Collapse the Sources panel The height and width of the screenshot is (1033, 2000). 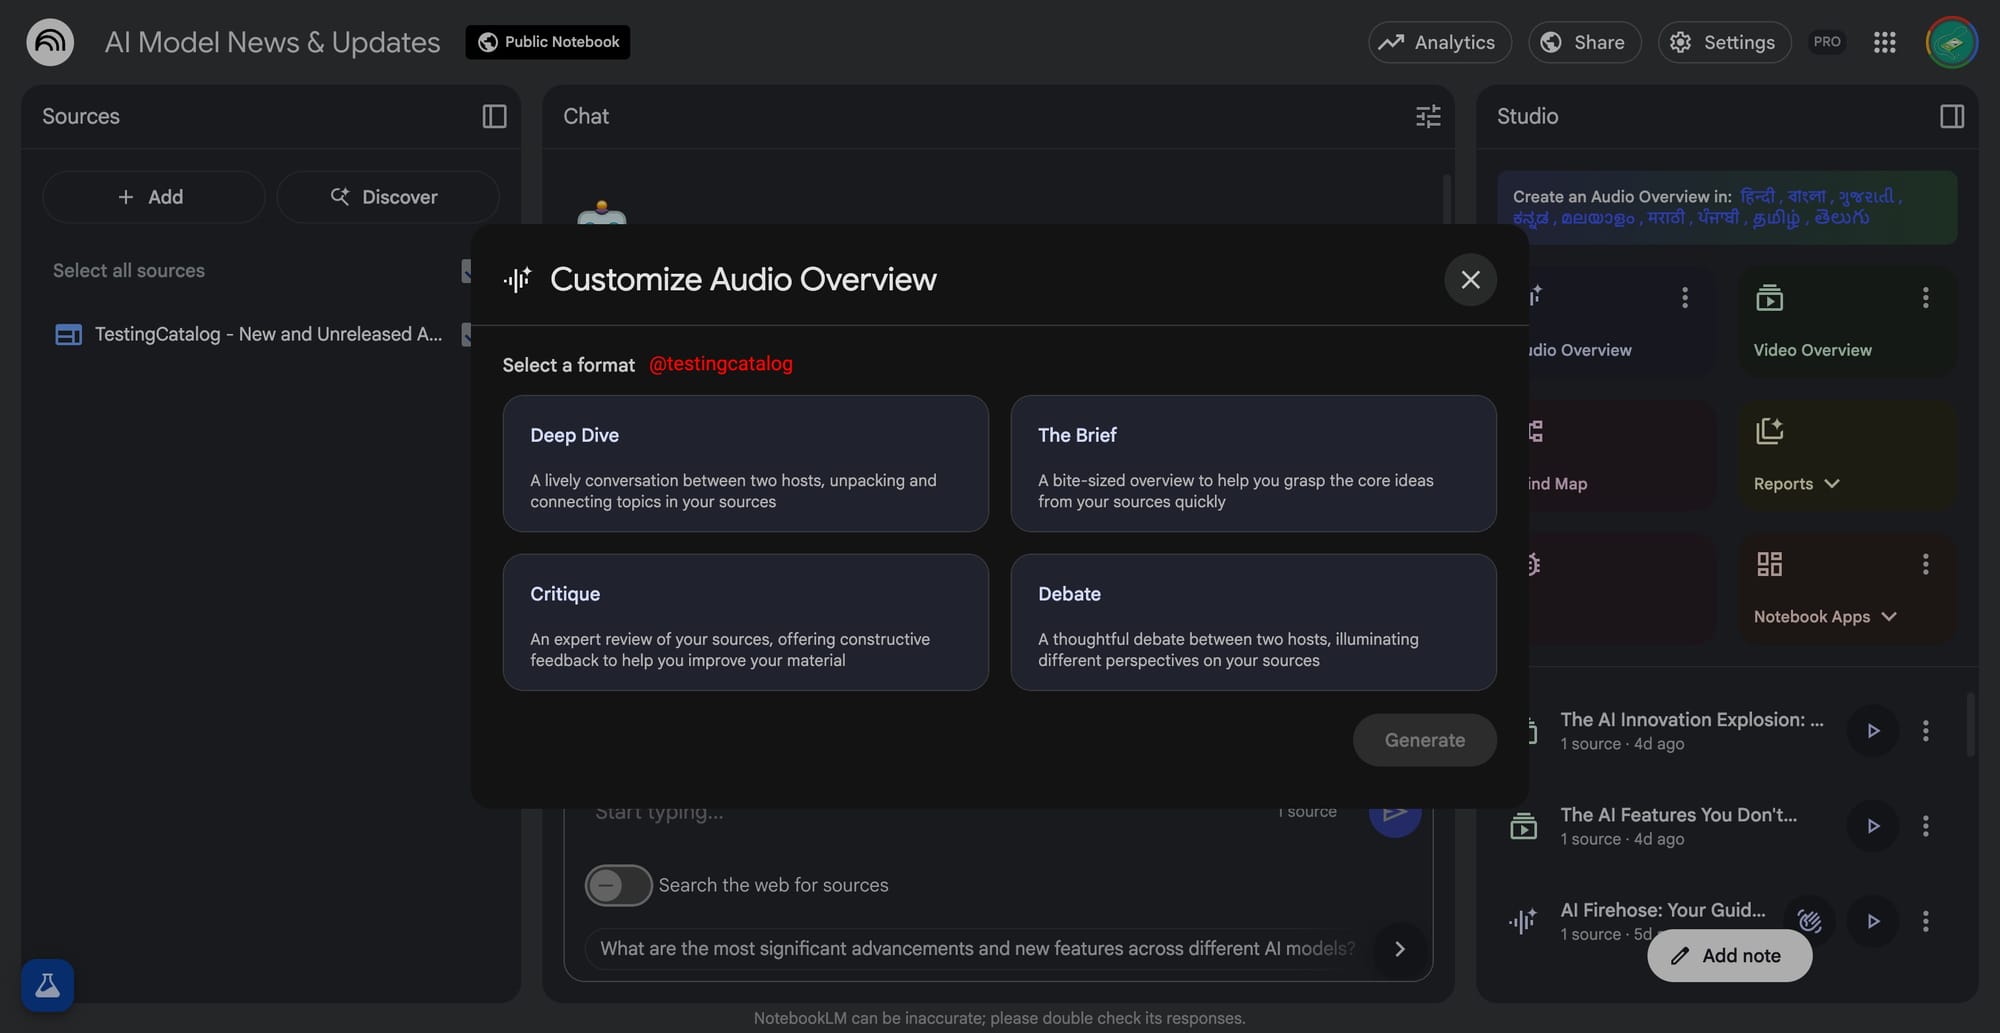(494, 116)
